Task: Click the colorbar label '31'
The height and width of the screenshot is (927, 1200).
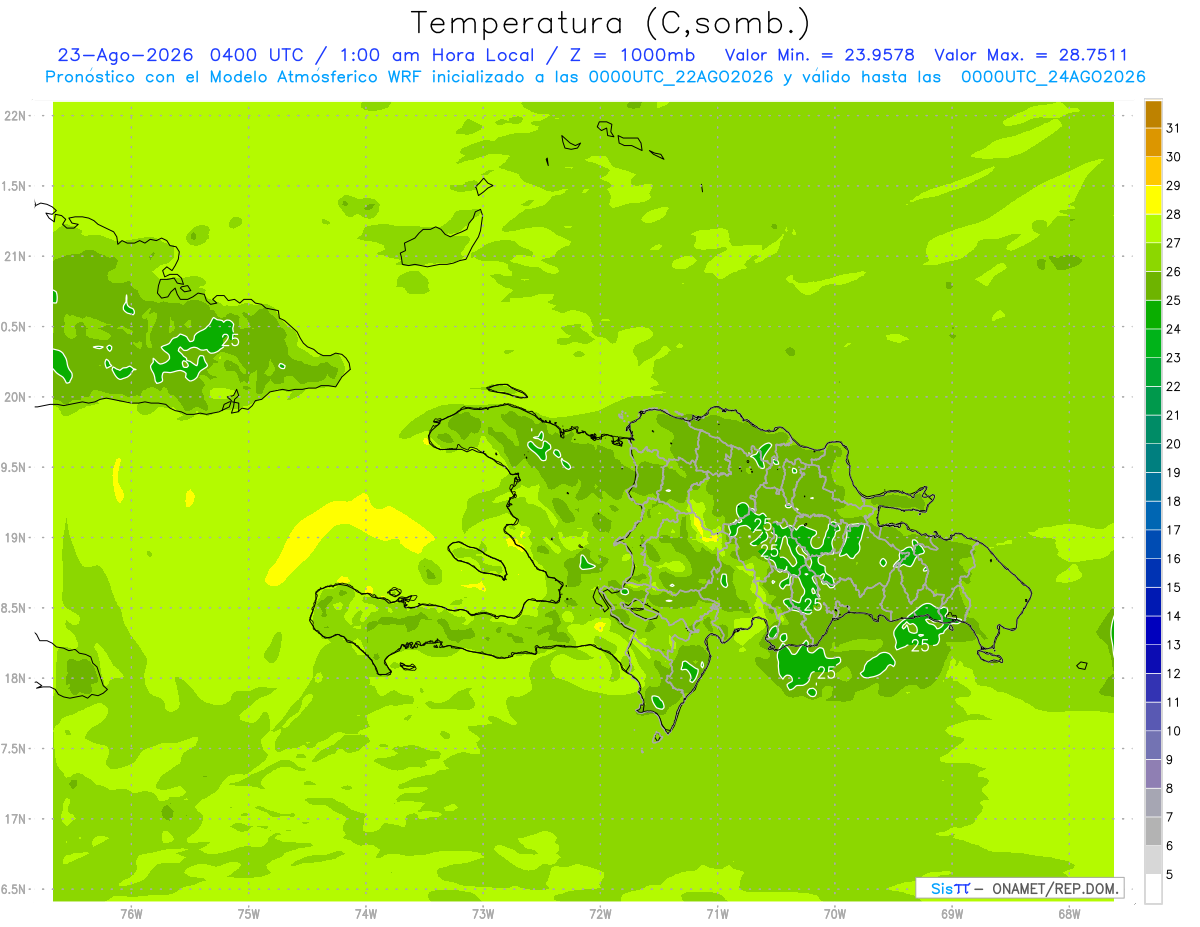Action: tap(1174, 128)
